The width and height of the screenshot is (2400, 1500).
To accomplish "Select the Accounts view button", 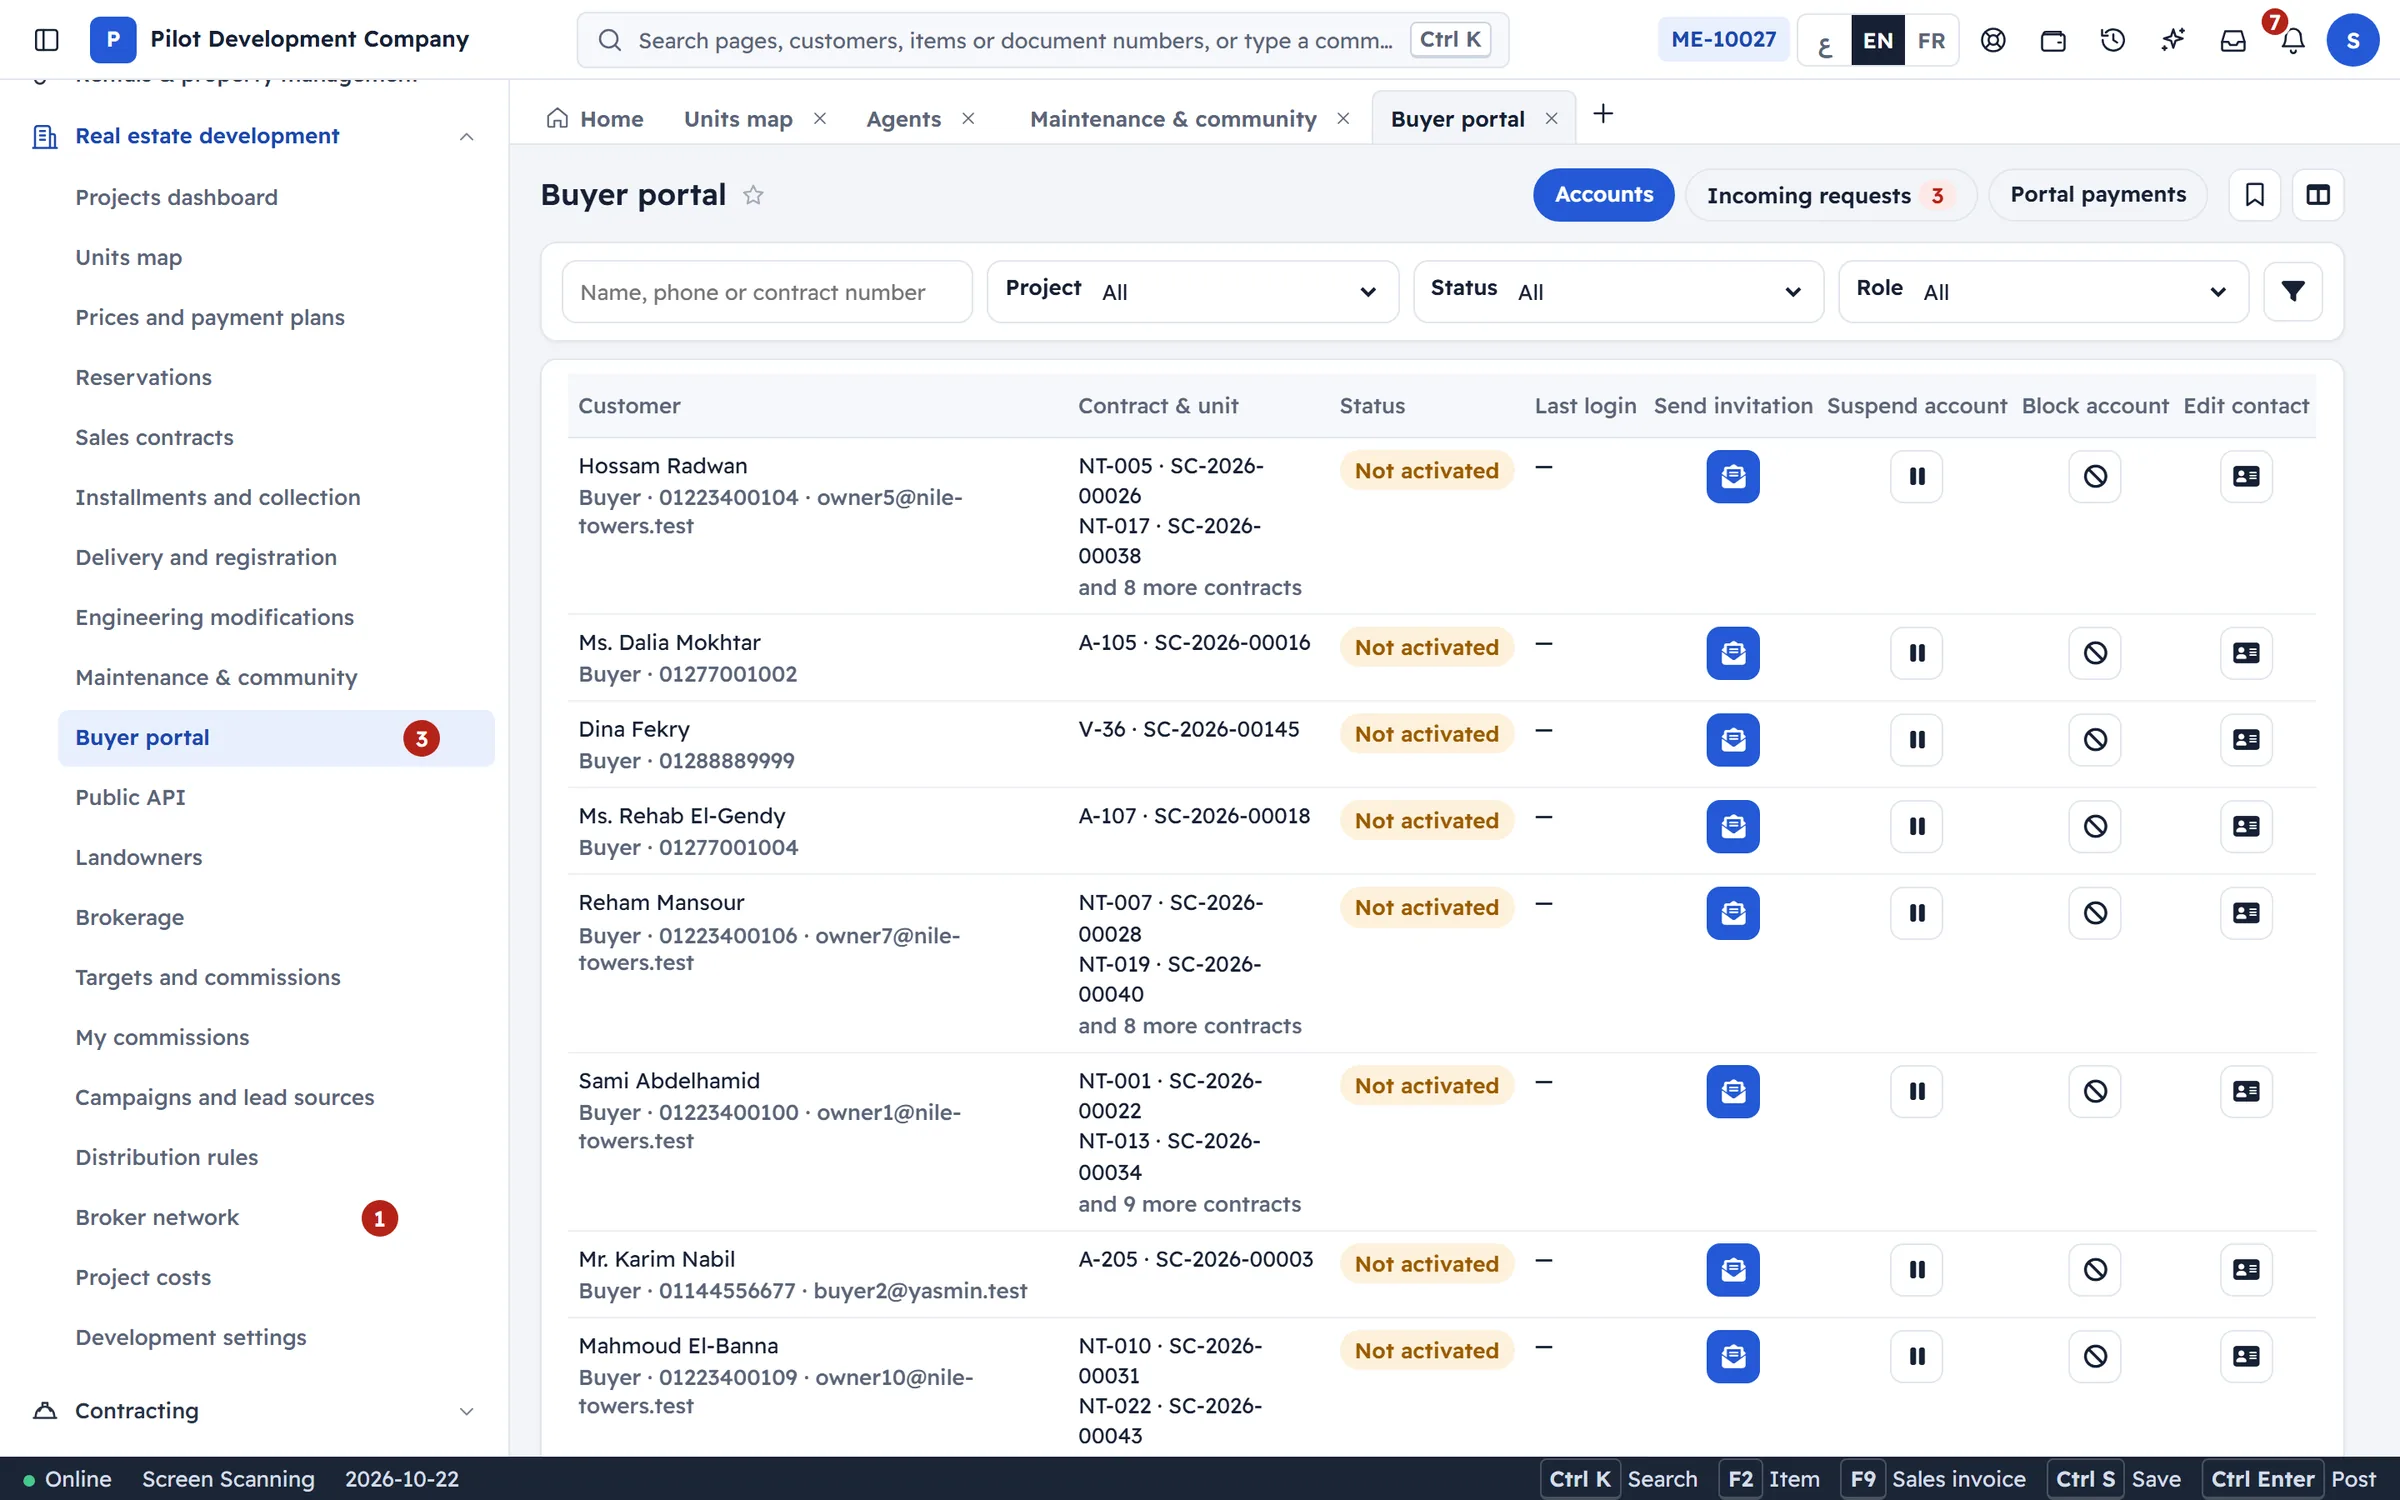I will [x=1603, y=195].
